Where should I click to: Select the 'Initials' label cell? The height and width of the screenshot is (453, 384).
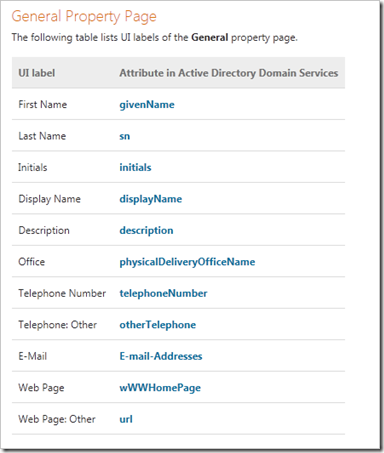click(33, 167)
